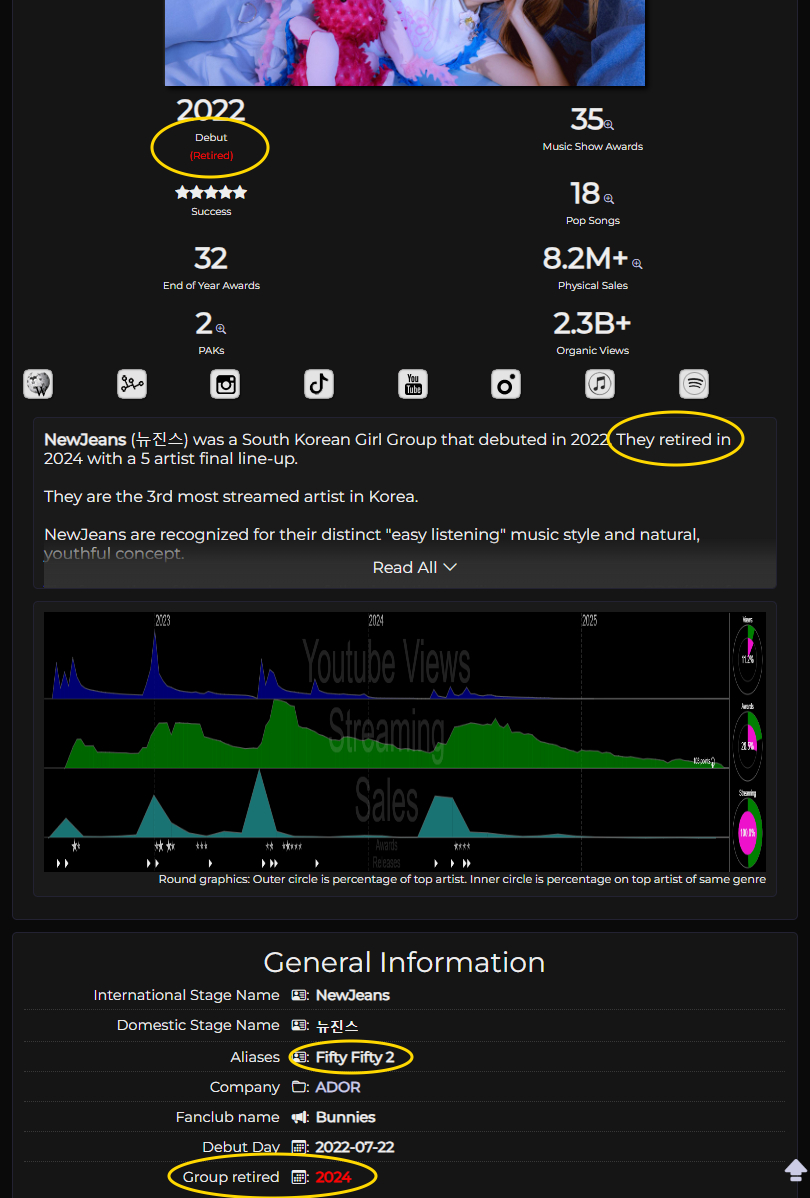Click the magnifier beside 2 PAKs
The image size is (810, 1198).
[x=221, y=329]
